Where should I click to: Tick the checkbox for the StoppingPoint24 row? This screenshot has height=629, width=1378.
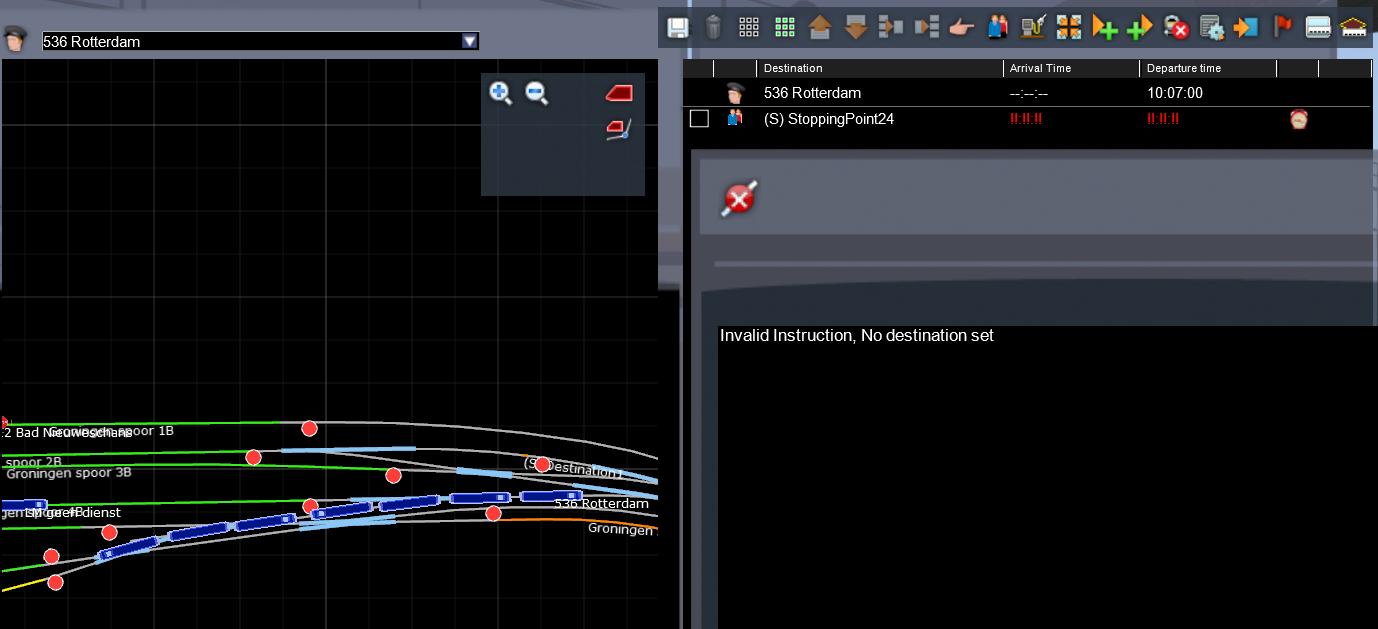[700, 119]
